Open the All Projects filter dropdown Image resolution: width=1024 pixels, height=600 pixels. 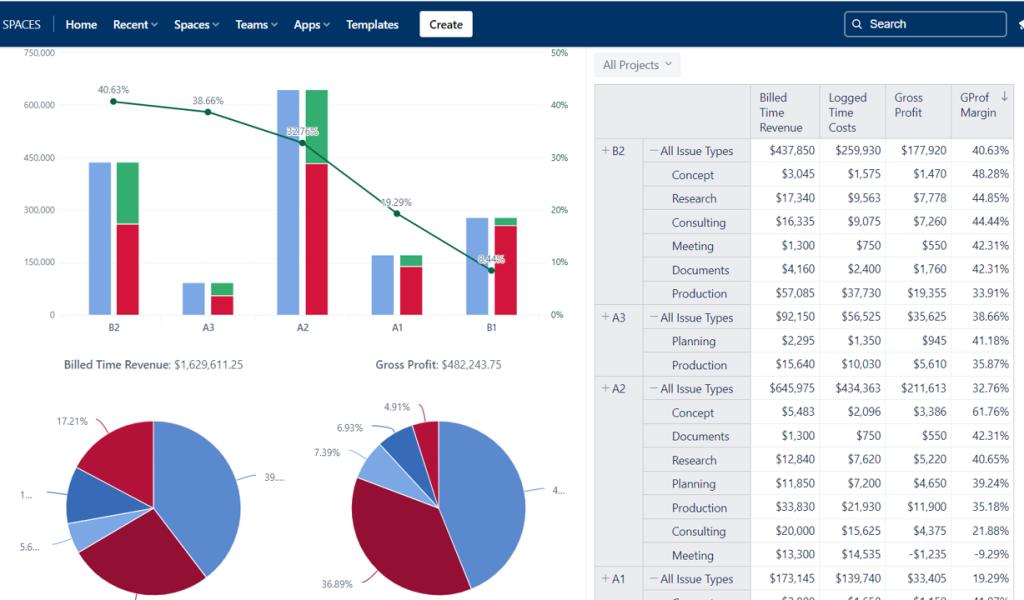point(637,65)
